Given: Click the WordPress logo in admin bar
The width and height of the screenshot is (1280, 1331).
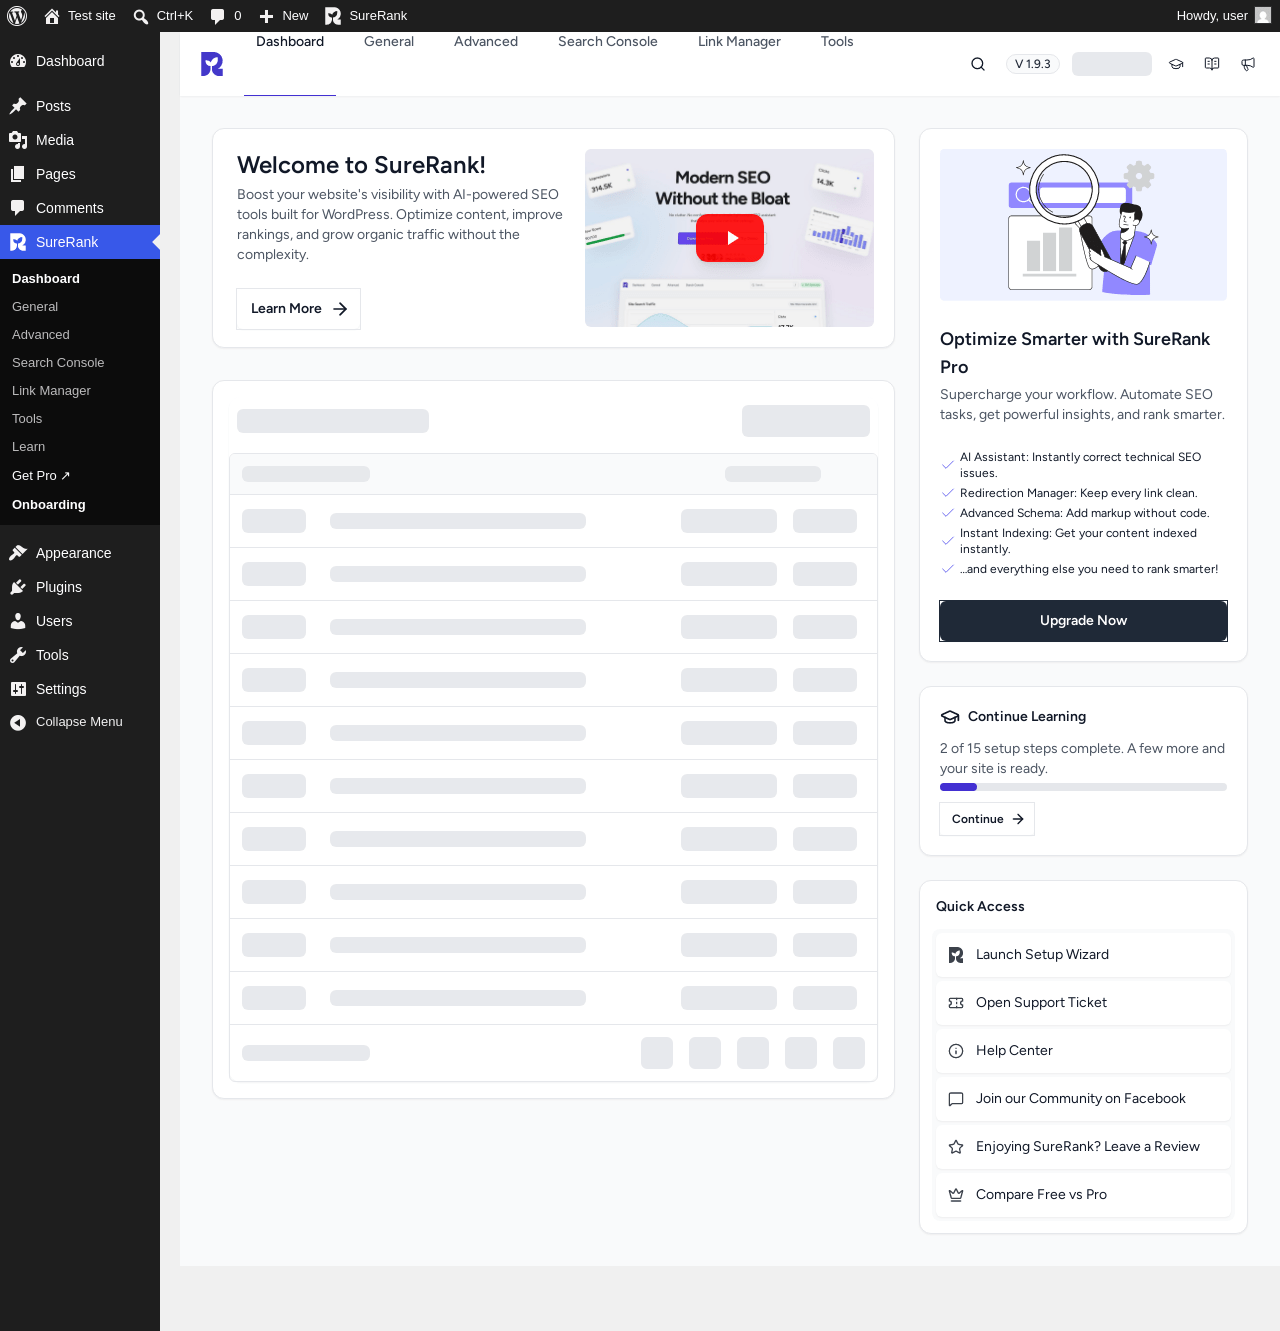Looking at the screenshot, I should [x=17, y=16].
